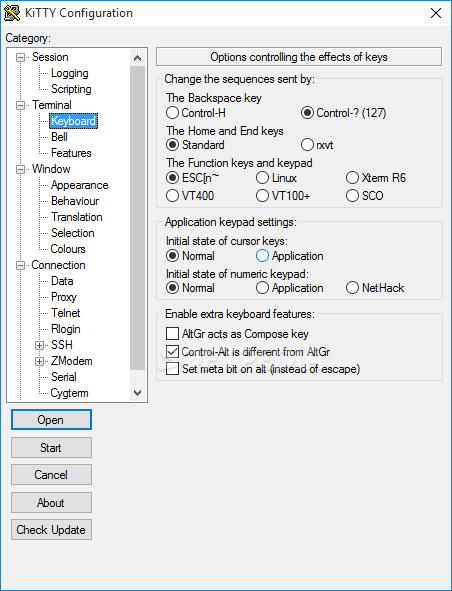Click Check Update button
Image resolution: width=452 pixels, height=591 pixels.
[51, 530]
